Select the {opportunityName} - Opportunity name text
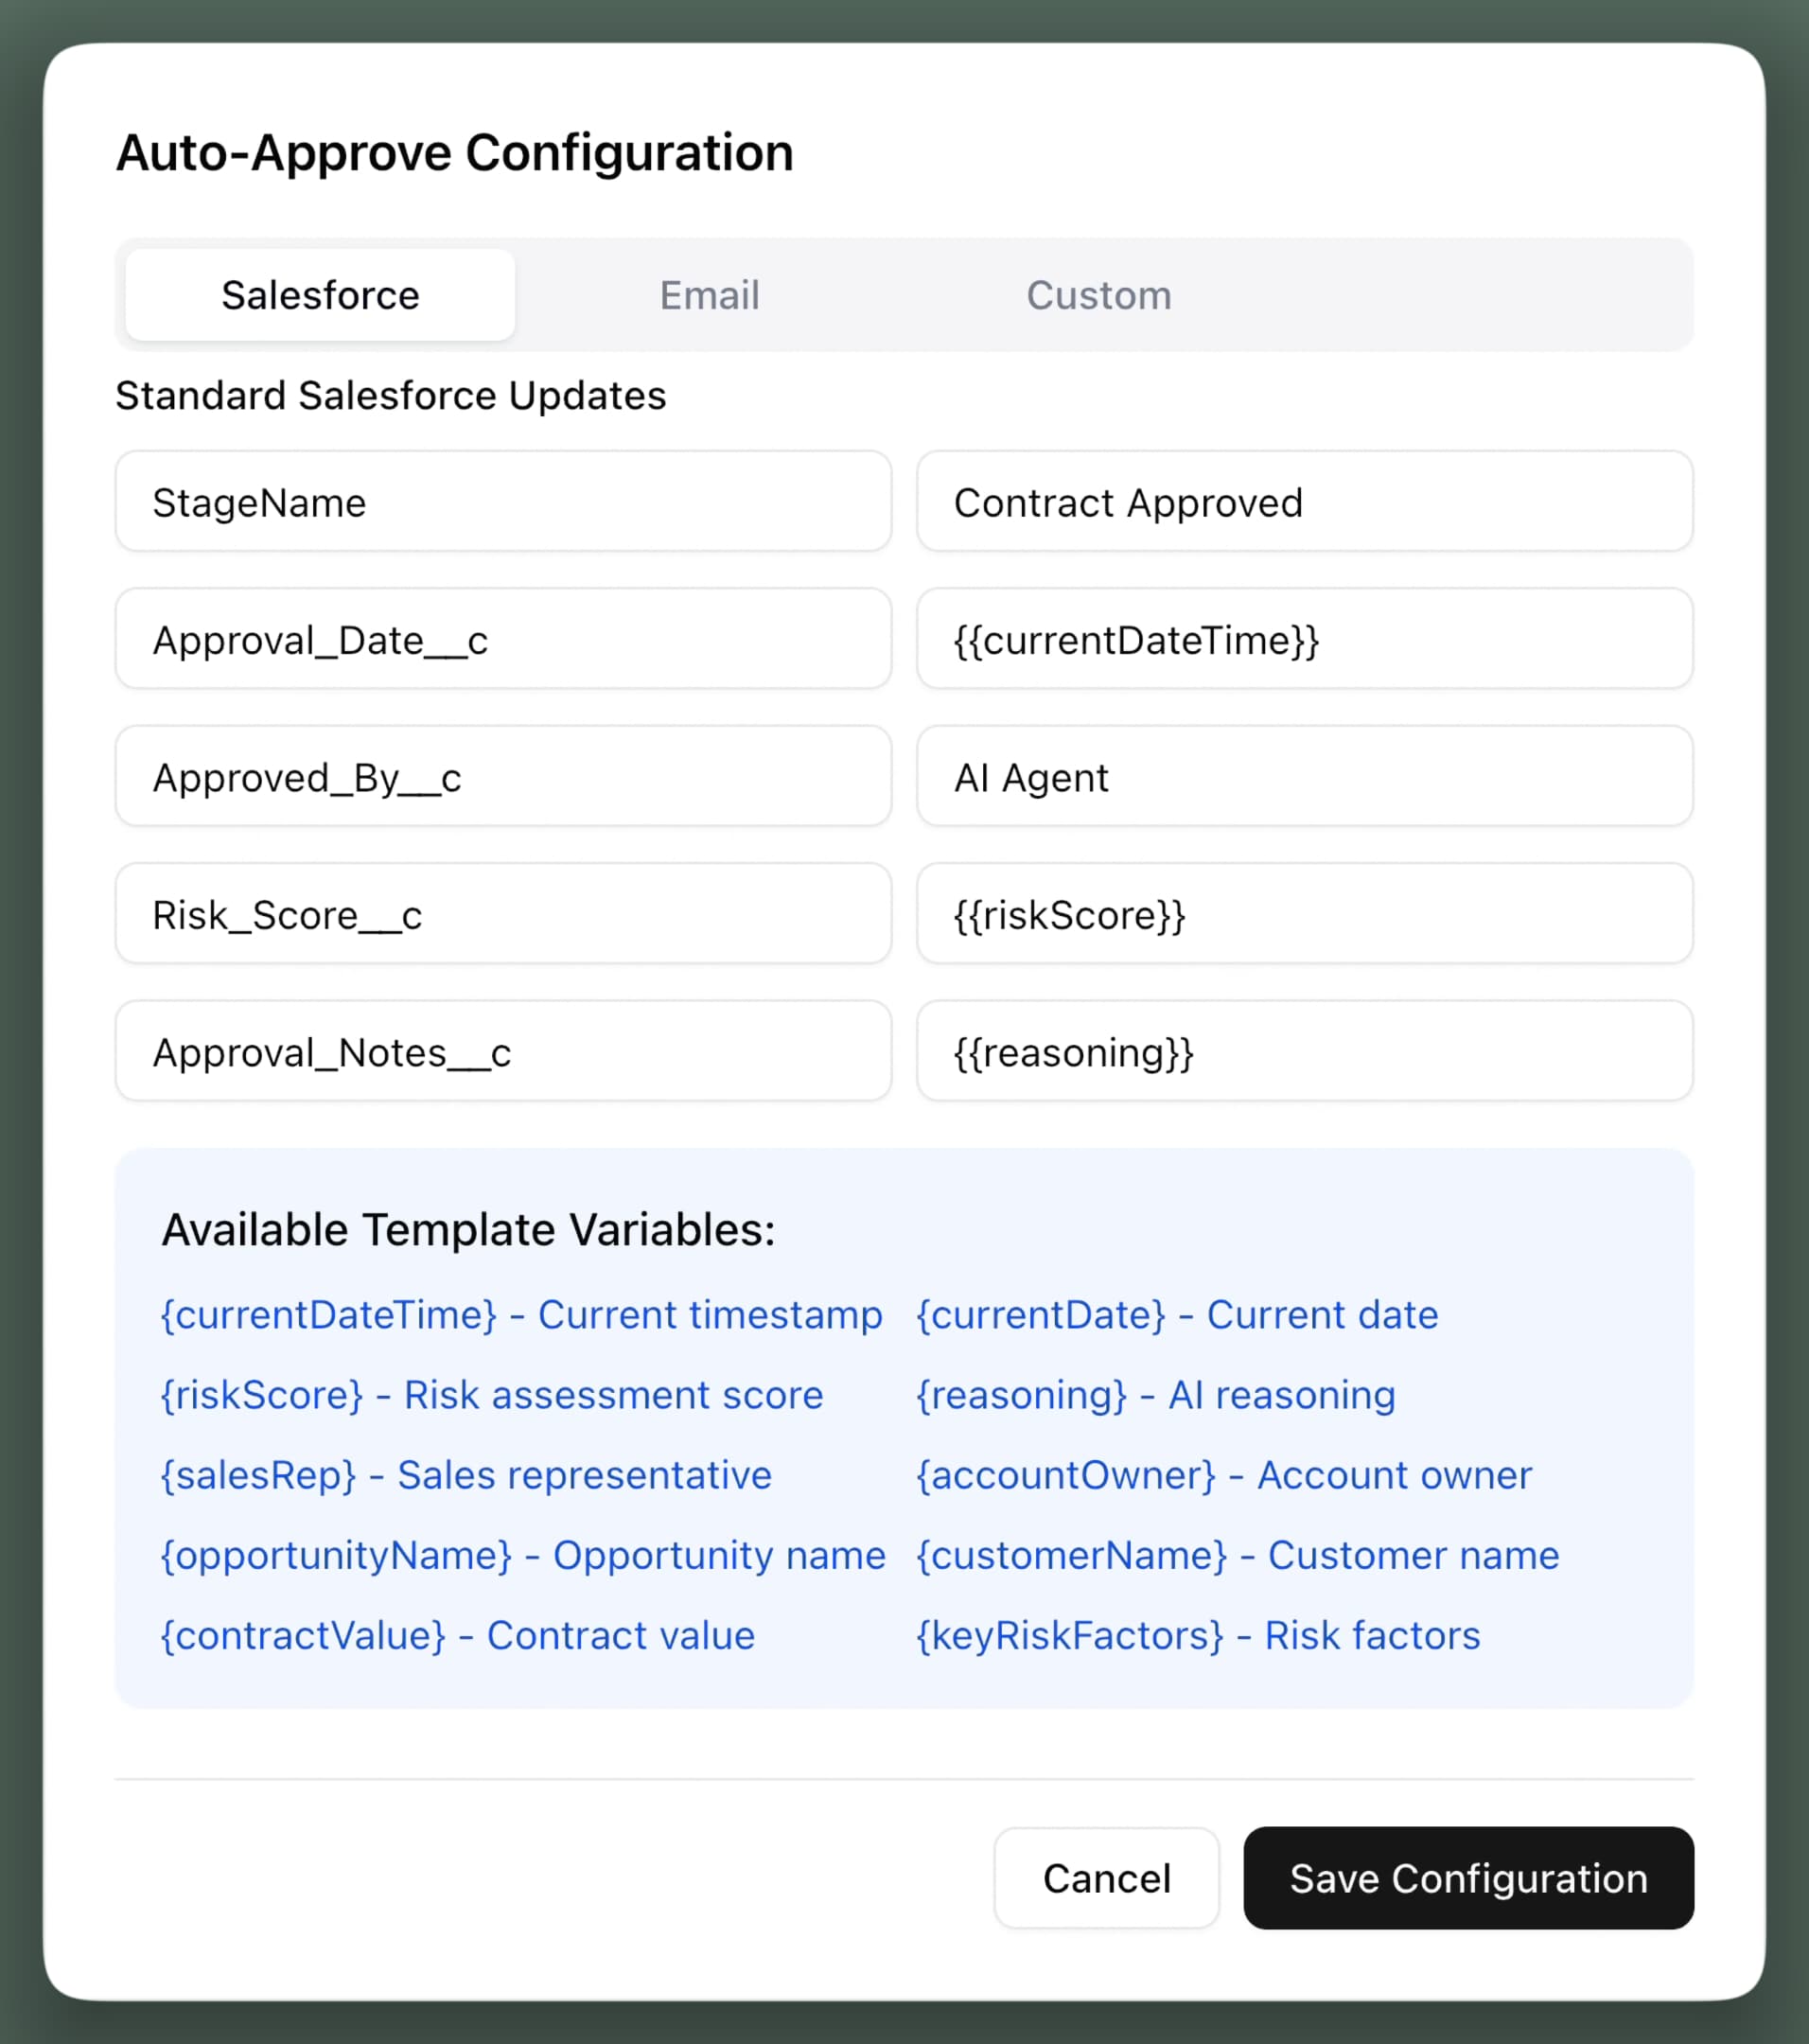The image size is (1809, 2044). 523,1555
